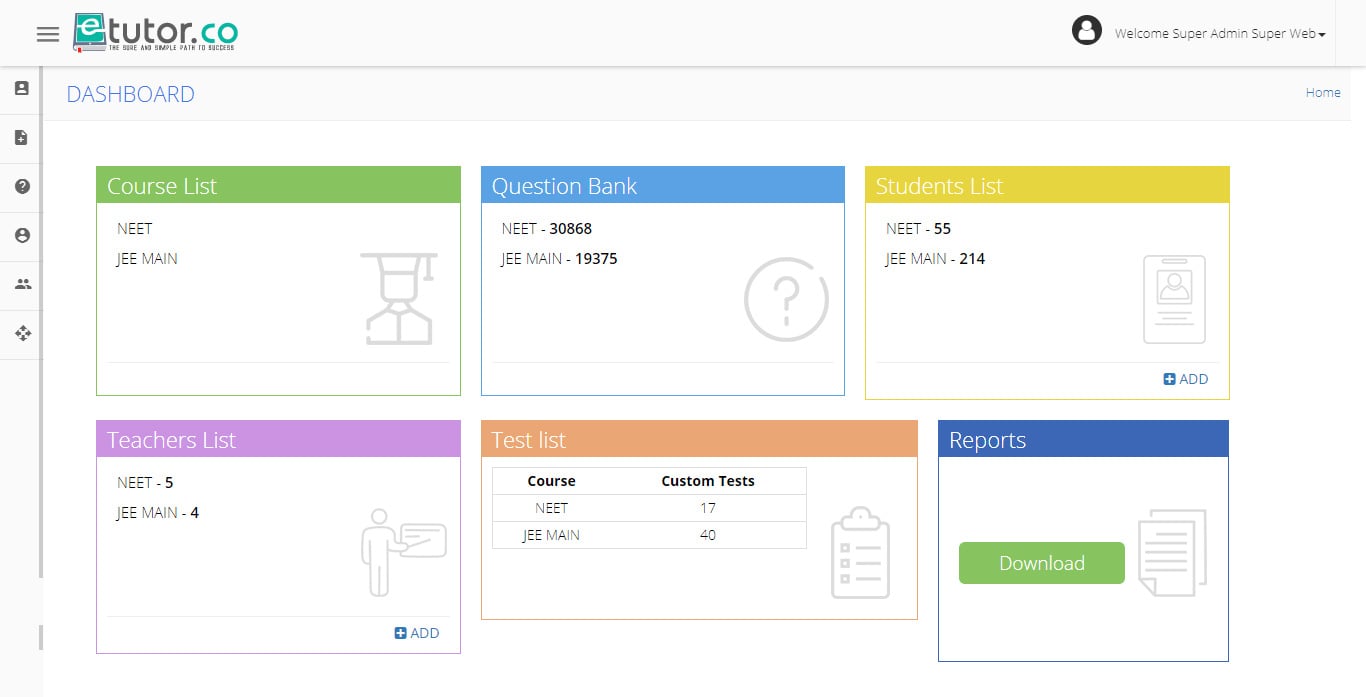Click JEE MAIN - 4 in Teachers List
The height and width of the screenshot is (697, 1366).
pos(158,512)
